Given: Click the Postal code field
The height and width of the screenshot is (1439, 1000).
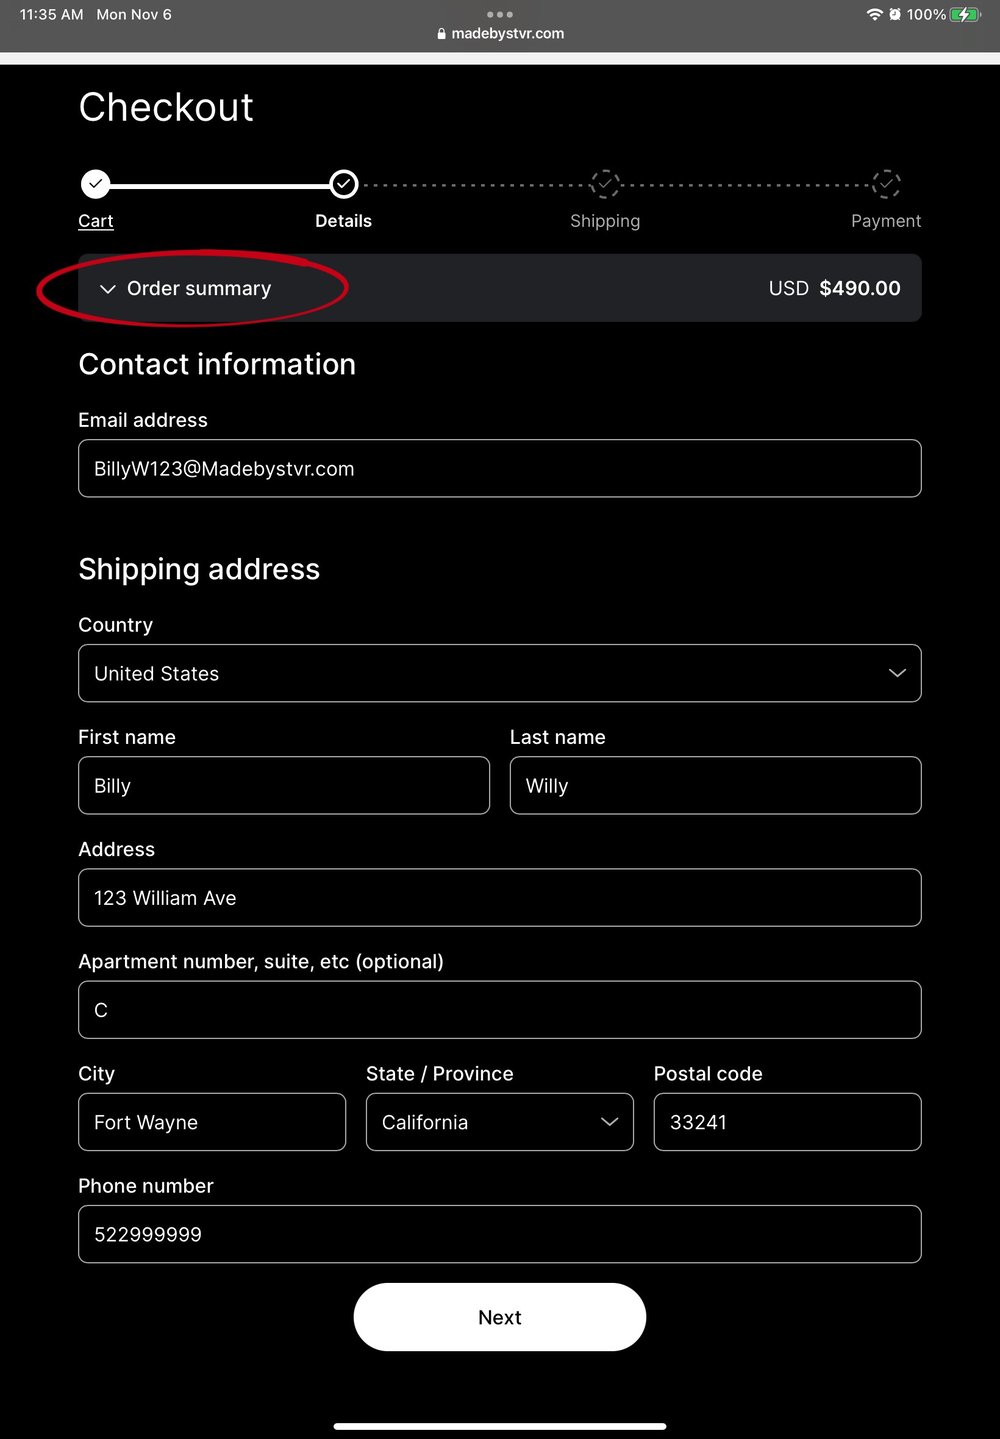Looking at the screenshot, I should [787, 1122].
